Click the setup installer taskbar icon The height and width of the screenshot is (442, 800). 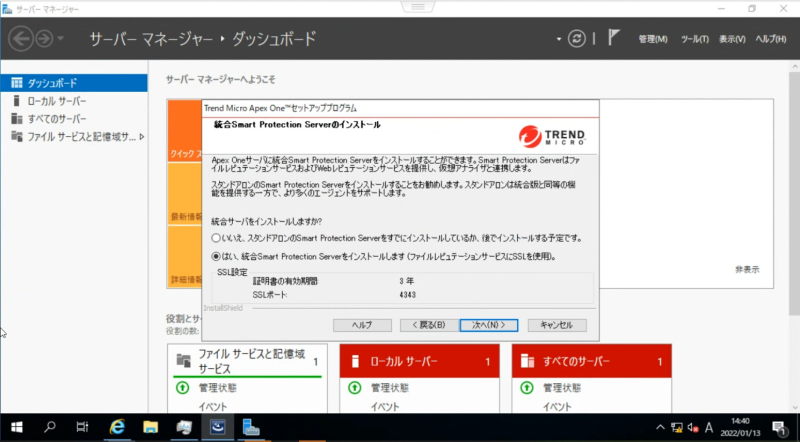[218, 427]
